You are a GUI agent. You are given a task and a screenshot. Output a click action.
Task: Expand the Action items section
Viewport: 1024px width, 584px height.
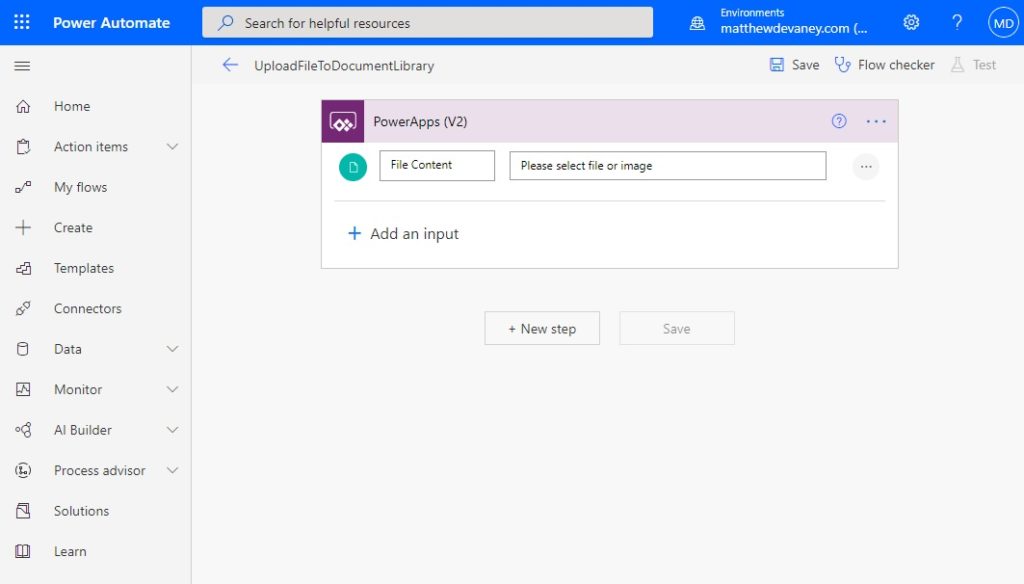(172, 147)
